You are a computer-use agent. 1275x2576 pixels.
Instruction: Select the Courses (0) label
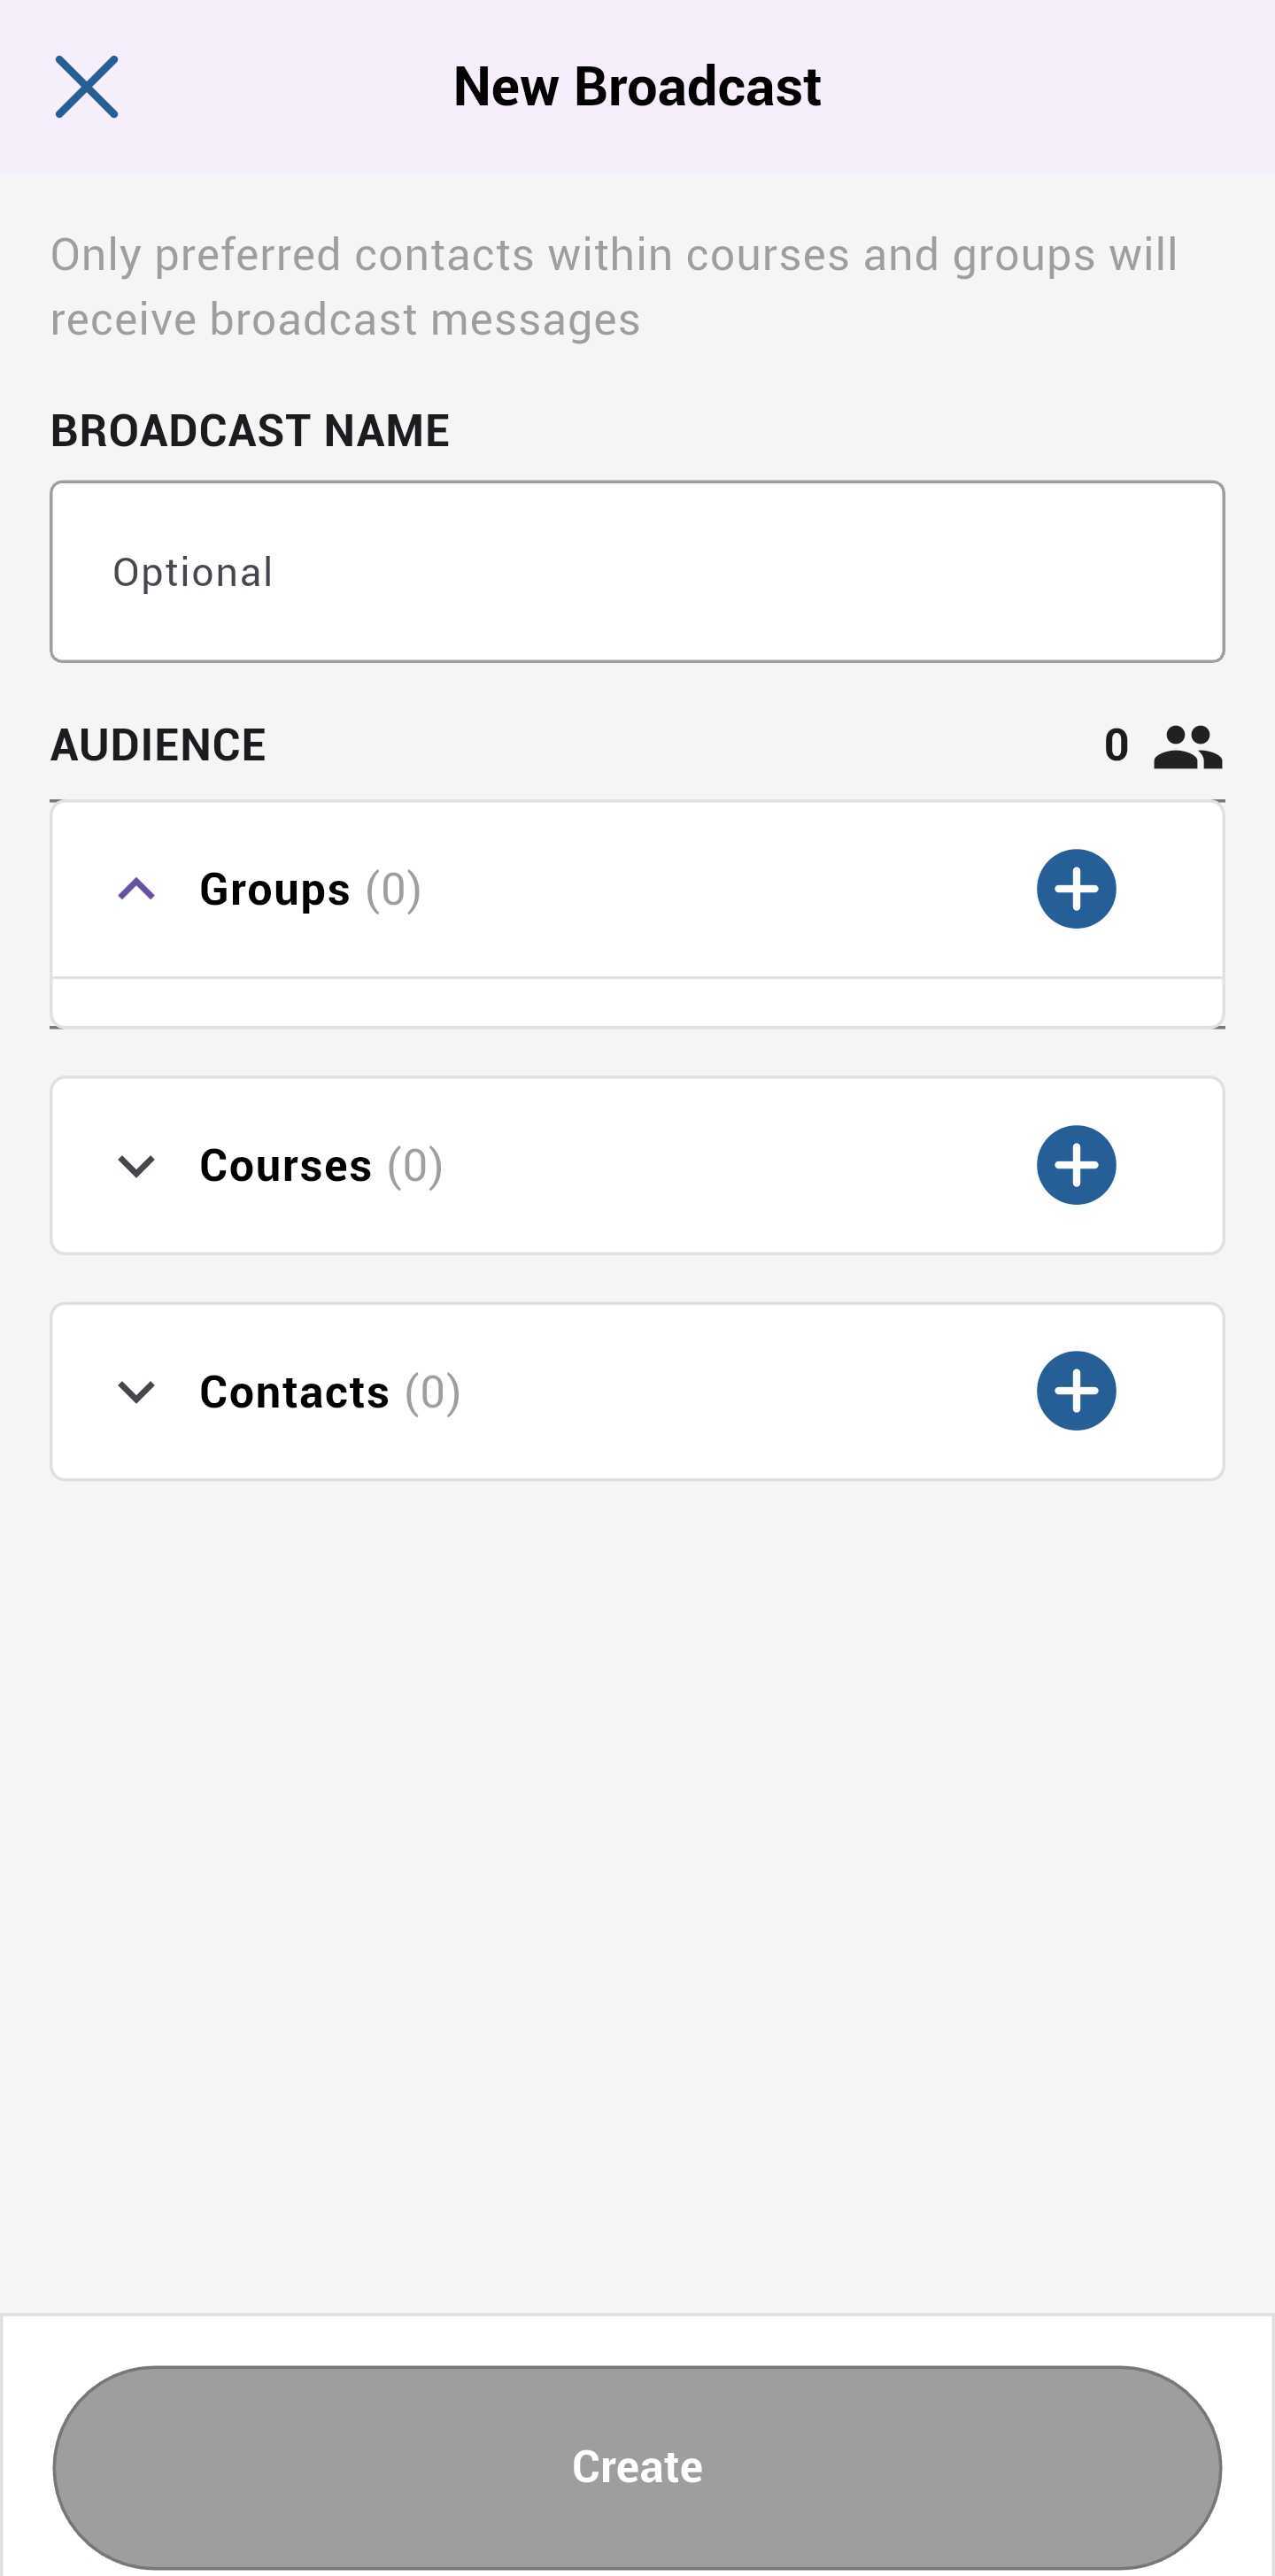click(321, 1166)
